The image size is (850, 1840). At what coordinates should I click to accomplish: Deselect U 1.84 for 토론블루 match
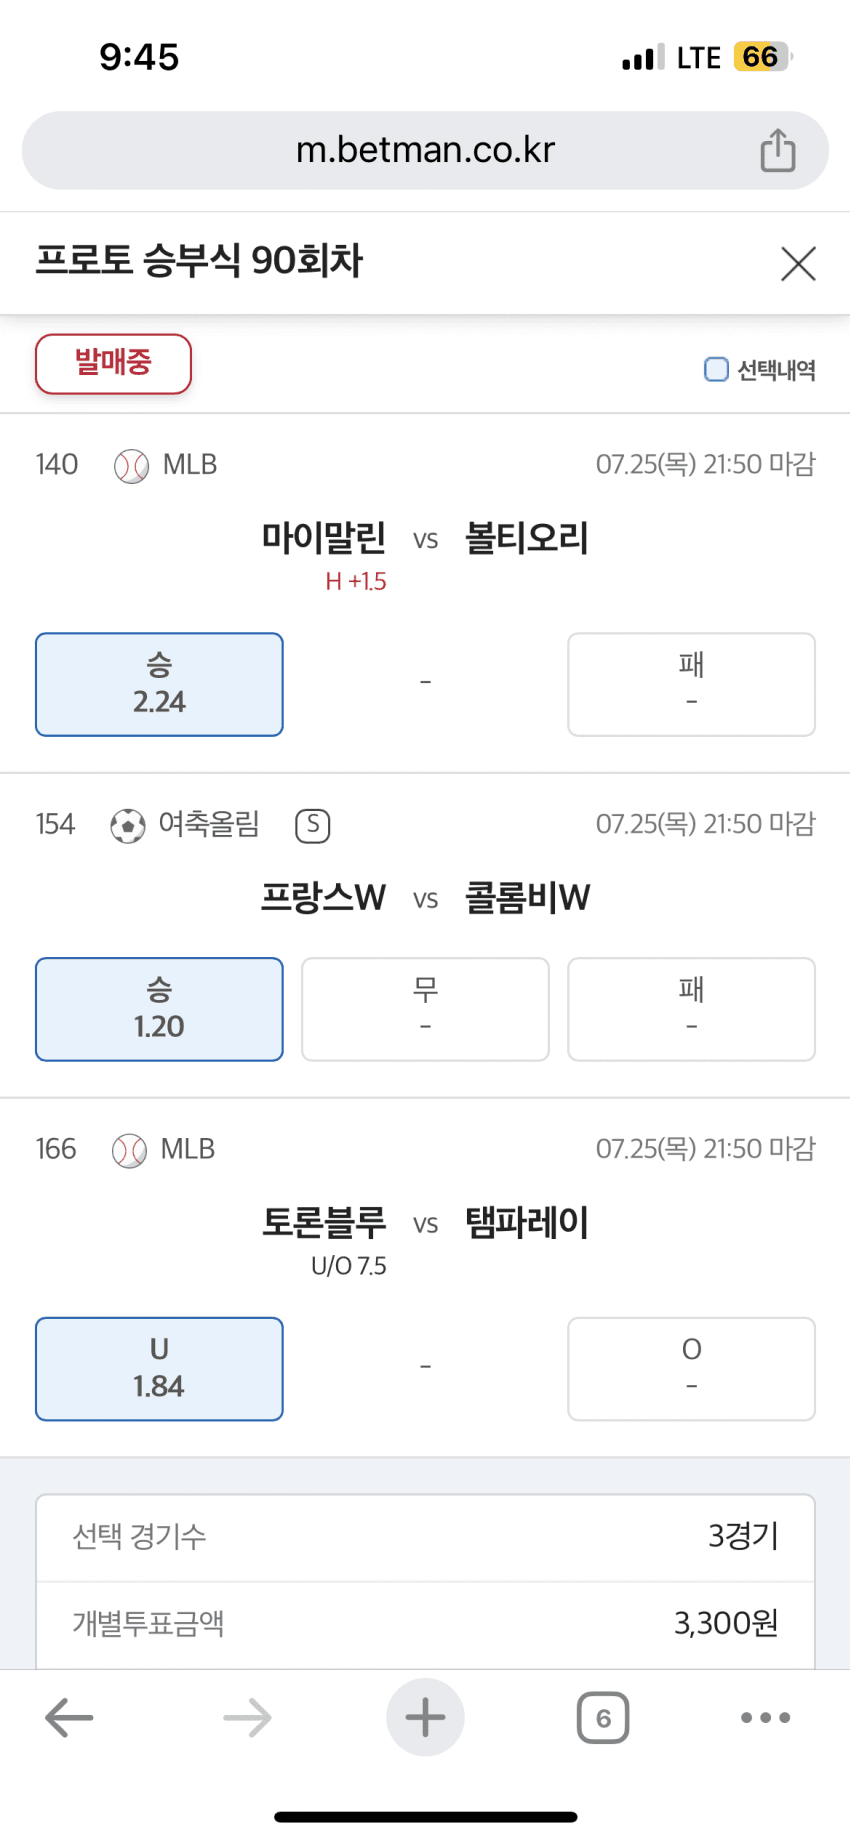pyautogui.click(x=159, y=1369)
